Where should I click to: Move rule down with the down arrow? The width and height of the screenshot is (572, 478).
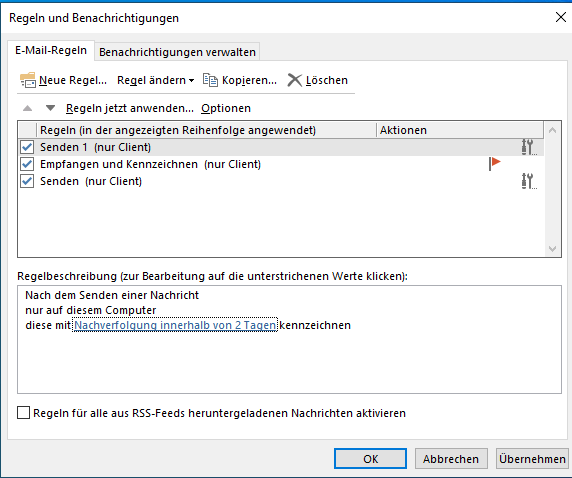tap(50, 108)
